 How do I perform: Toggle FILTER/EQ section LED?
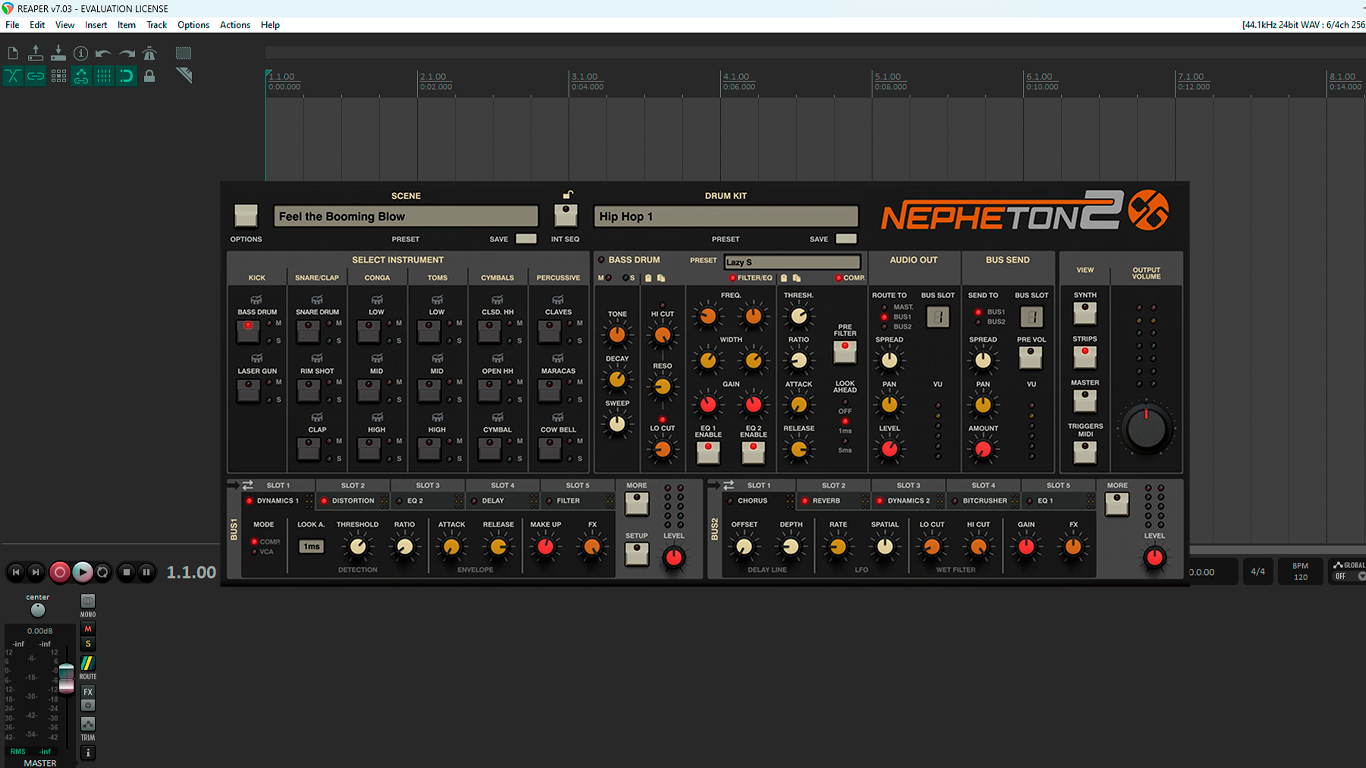click(x=732, y=278)
